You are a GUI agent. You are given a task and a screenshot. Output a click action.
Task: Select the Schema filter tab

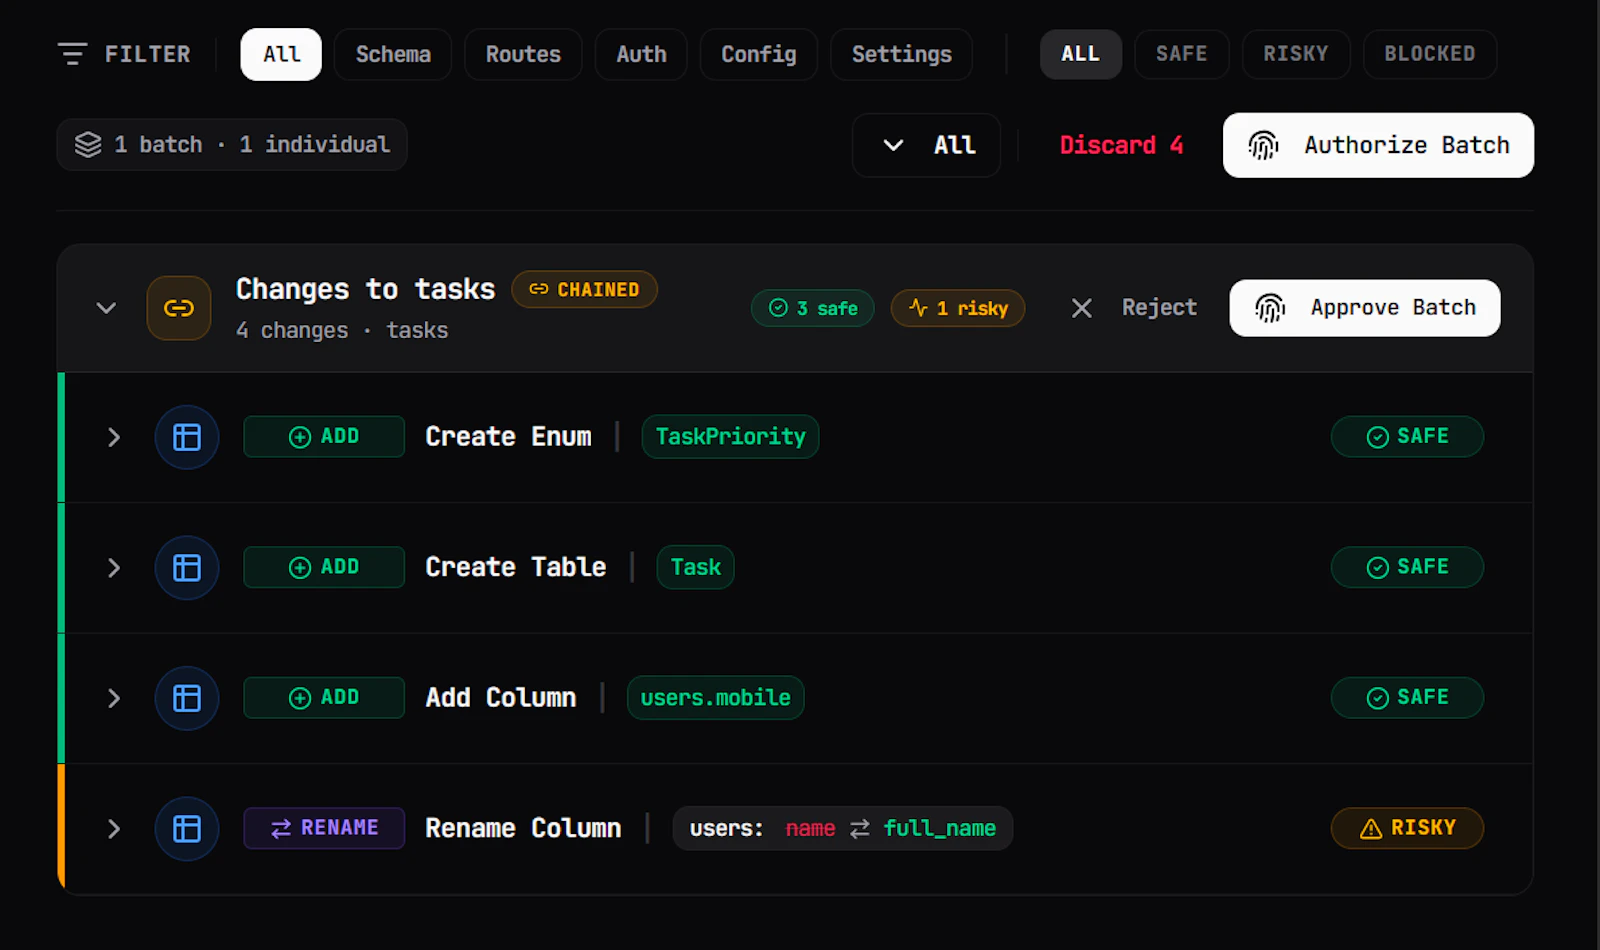coord(393,54)
